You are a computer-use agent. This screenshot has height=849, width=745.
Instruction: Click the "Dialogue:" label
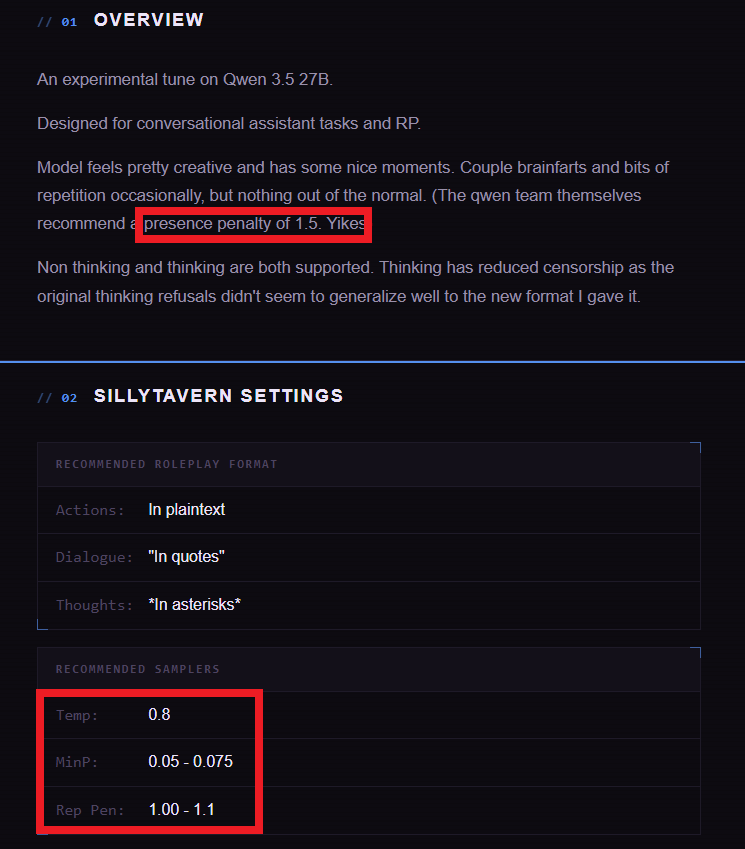pos(94,557)
